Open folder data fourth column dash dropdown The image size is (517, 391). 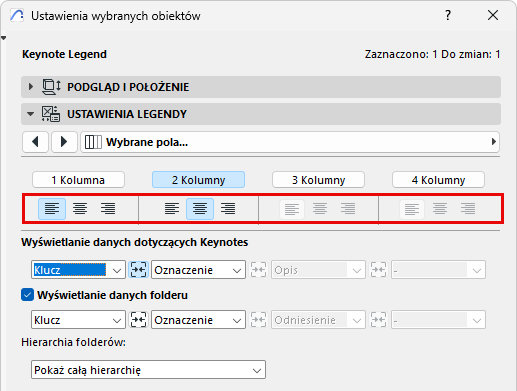tap(438, 320)
